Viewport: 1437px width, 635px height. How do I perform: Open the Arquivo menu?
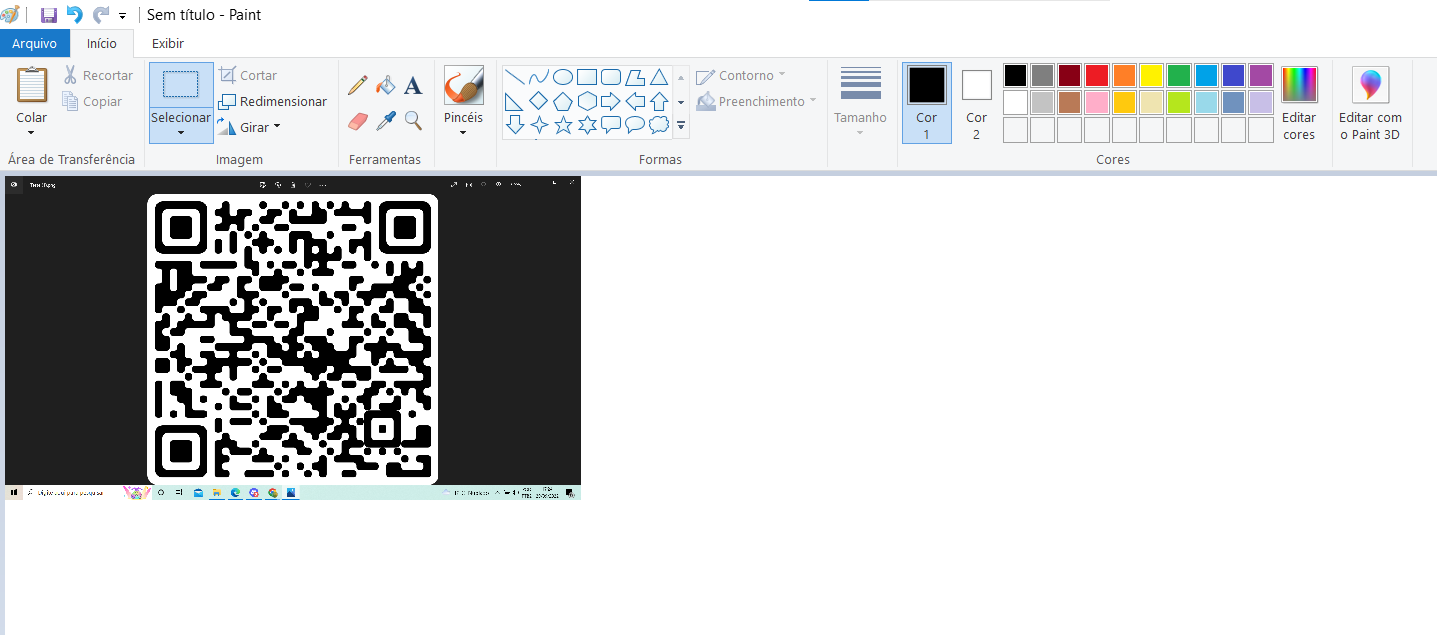(35, 43)
